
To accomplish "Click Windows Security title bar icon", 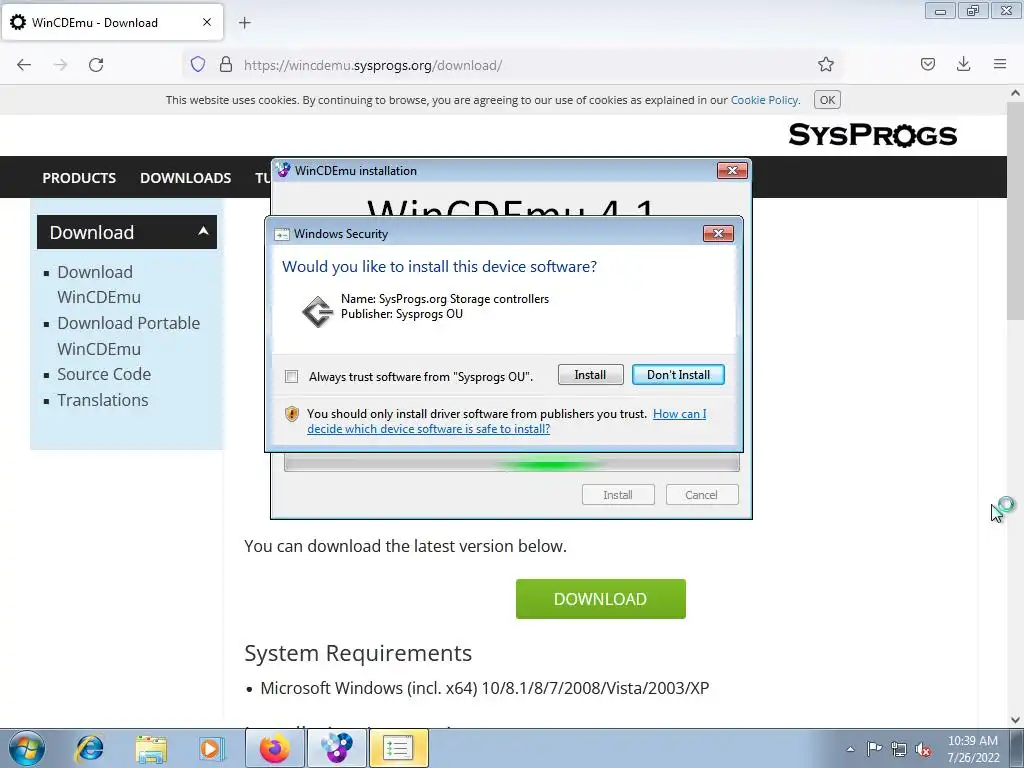I will click(x=281, y=234).
